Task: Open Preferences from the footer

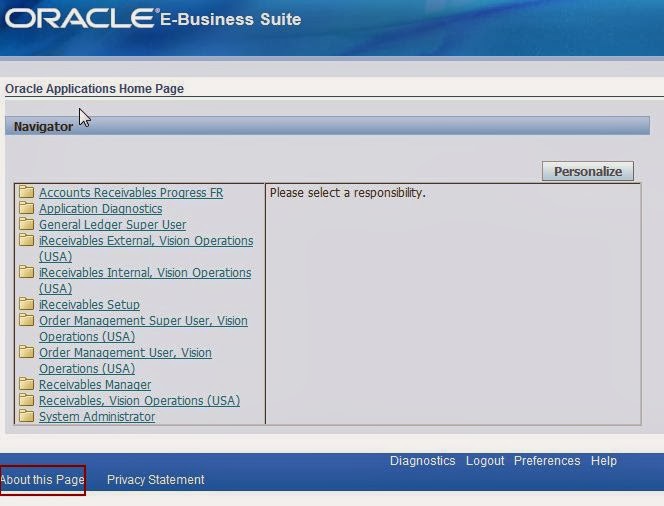Action: tap(547, 461)
